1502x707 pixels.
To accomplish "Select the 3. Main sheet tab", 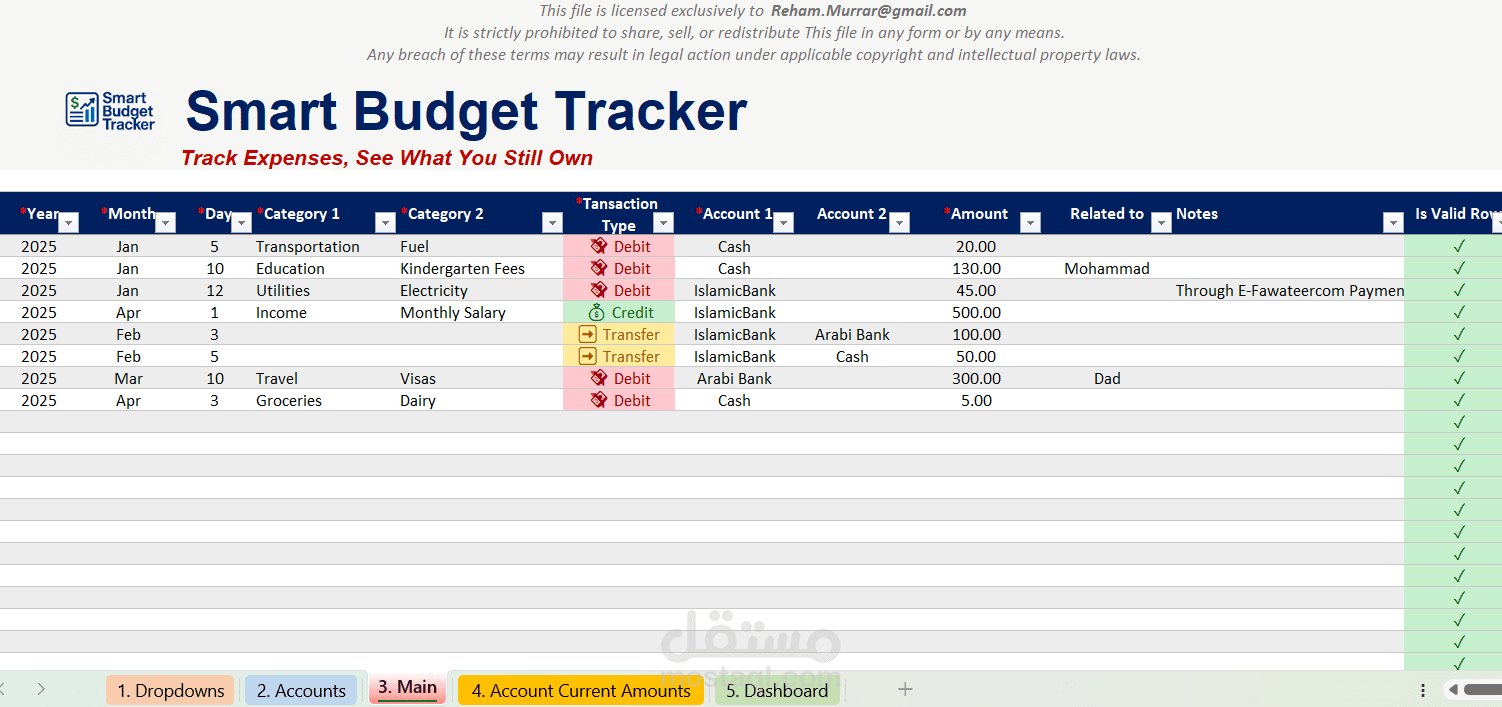I will (408, 688).
